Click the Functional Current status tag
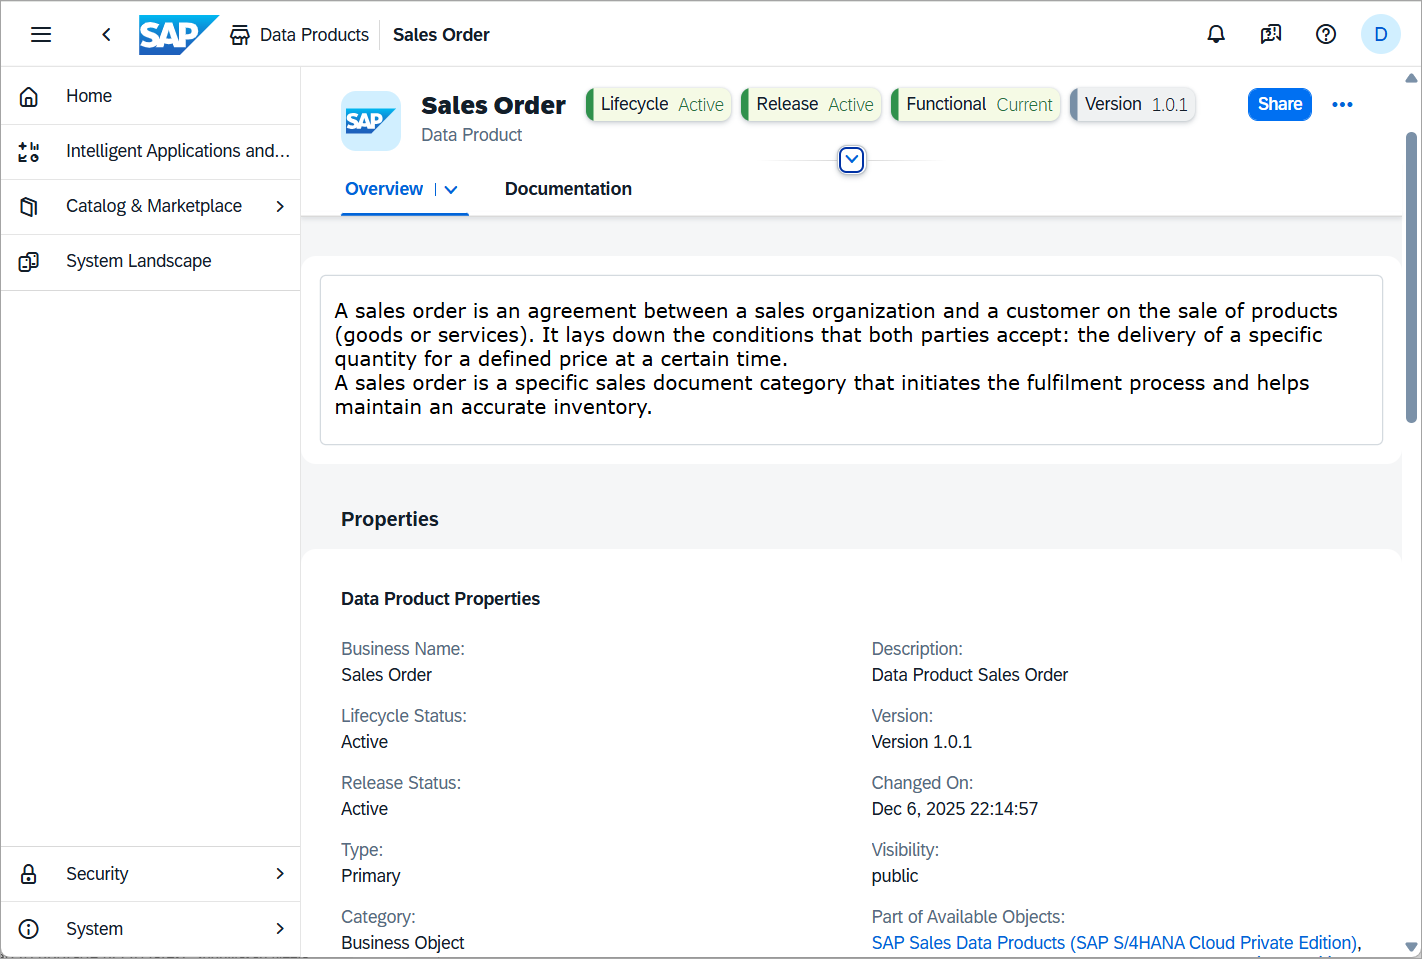The image size is (1422, 959). pos(976,104)
